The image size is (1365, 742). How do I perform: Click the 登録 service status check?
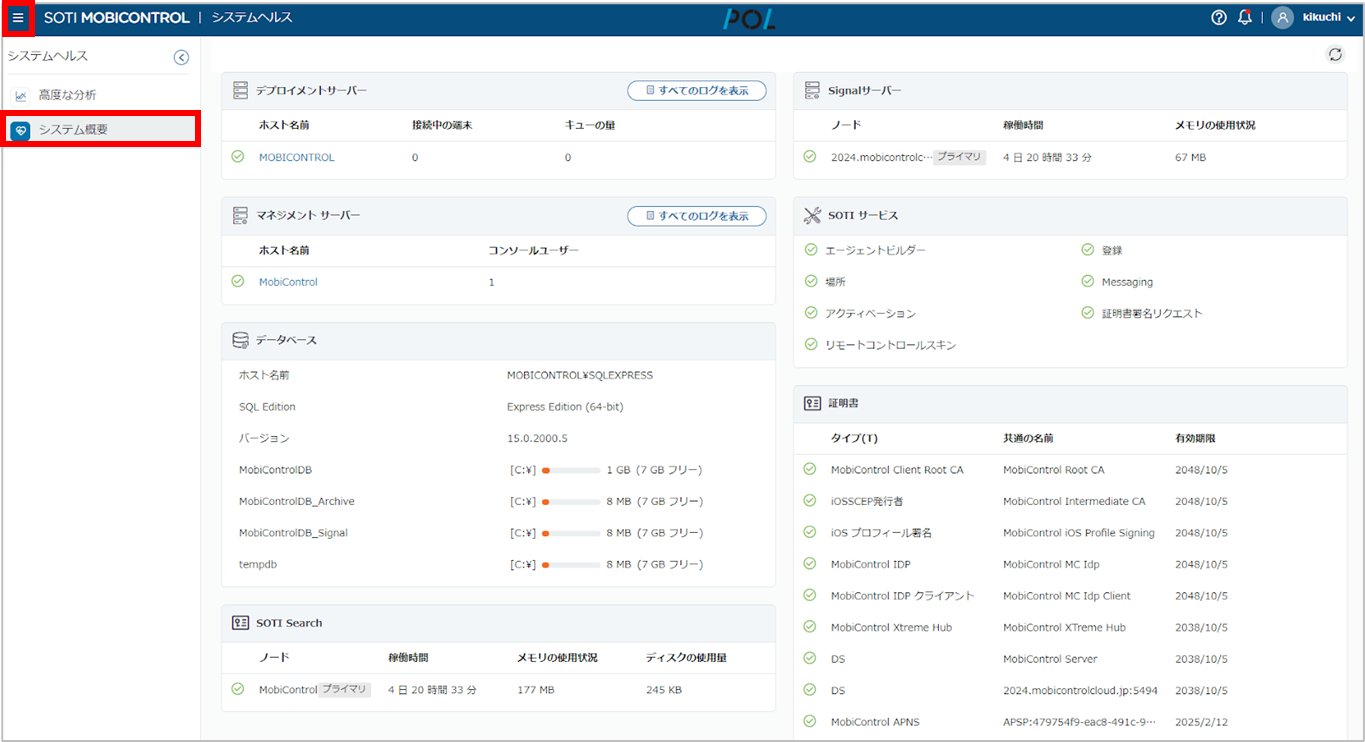click(1088, 250)
